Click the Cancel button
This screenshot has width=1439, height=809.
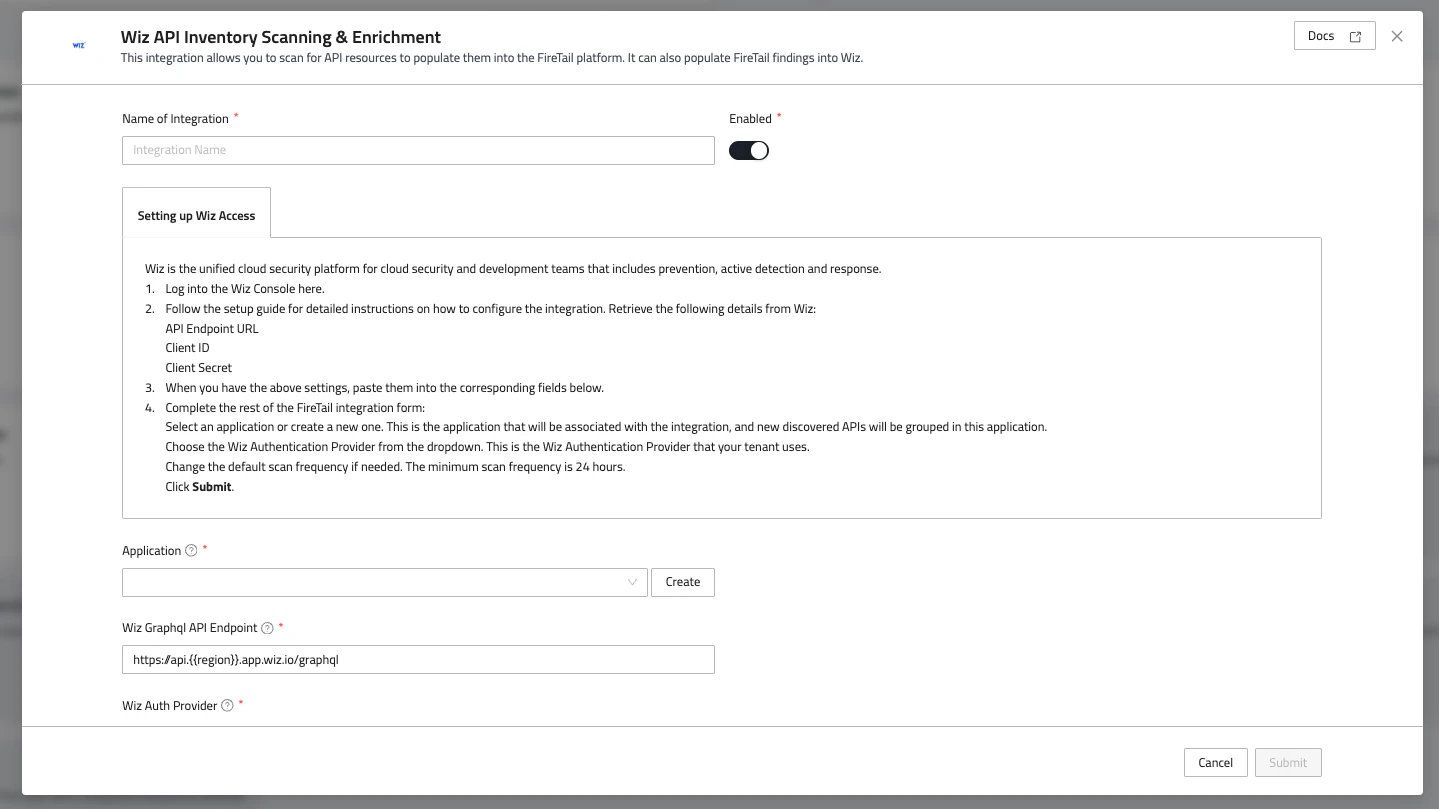pyautogui.click(x=1215, y=763)
